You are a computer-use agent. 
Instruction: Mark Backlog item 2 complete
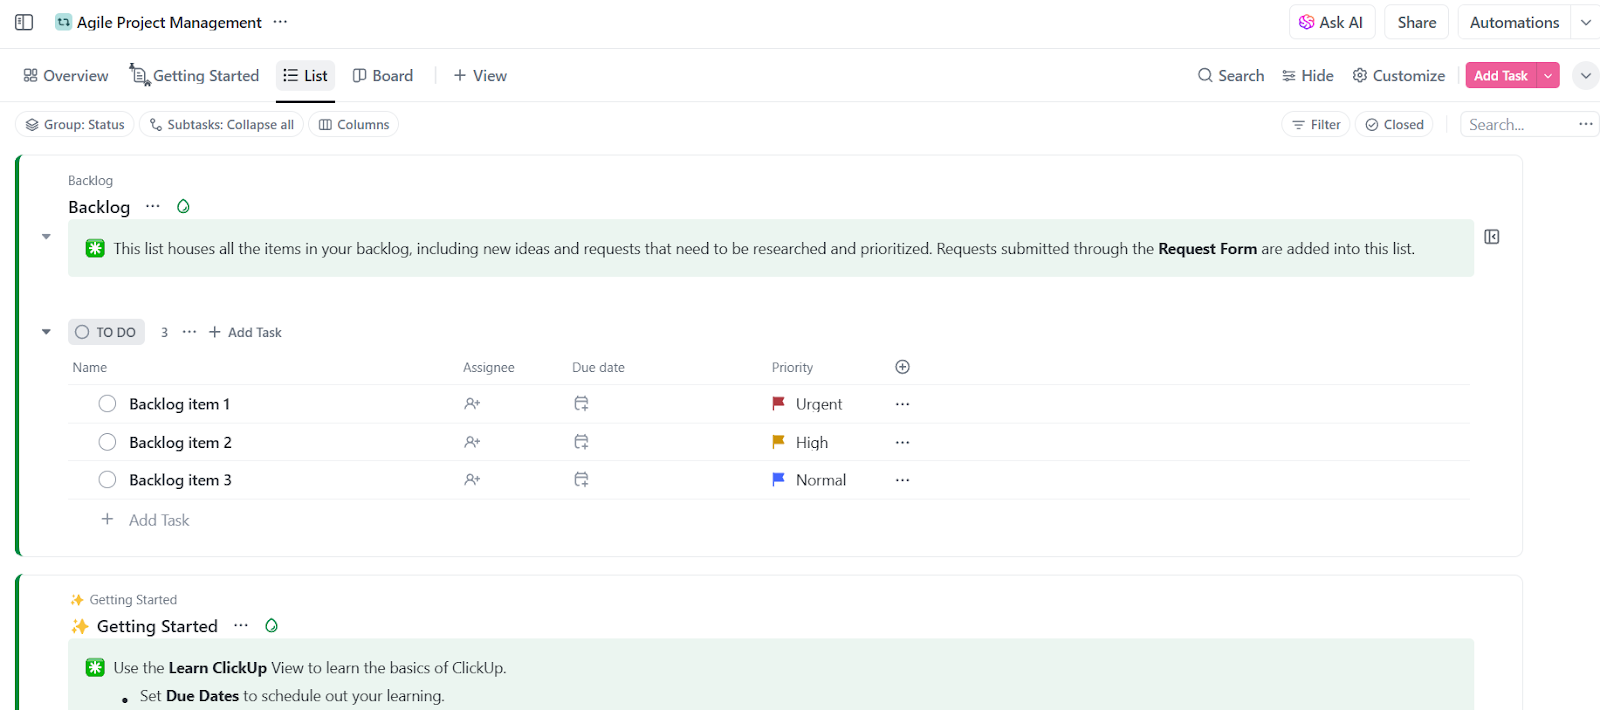pos(107,442)
